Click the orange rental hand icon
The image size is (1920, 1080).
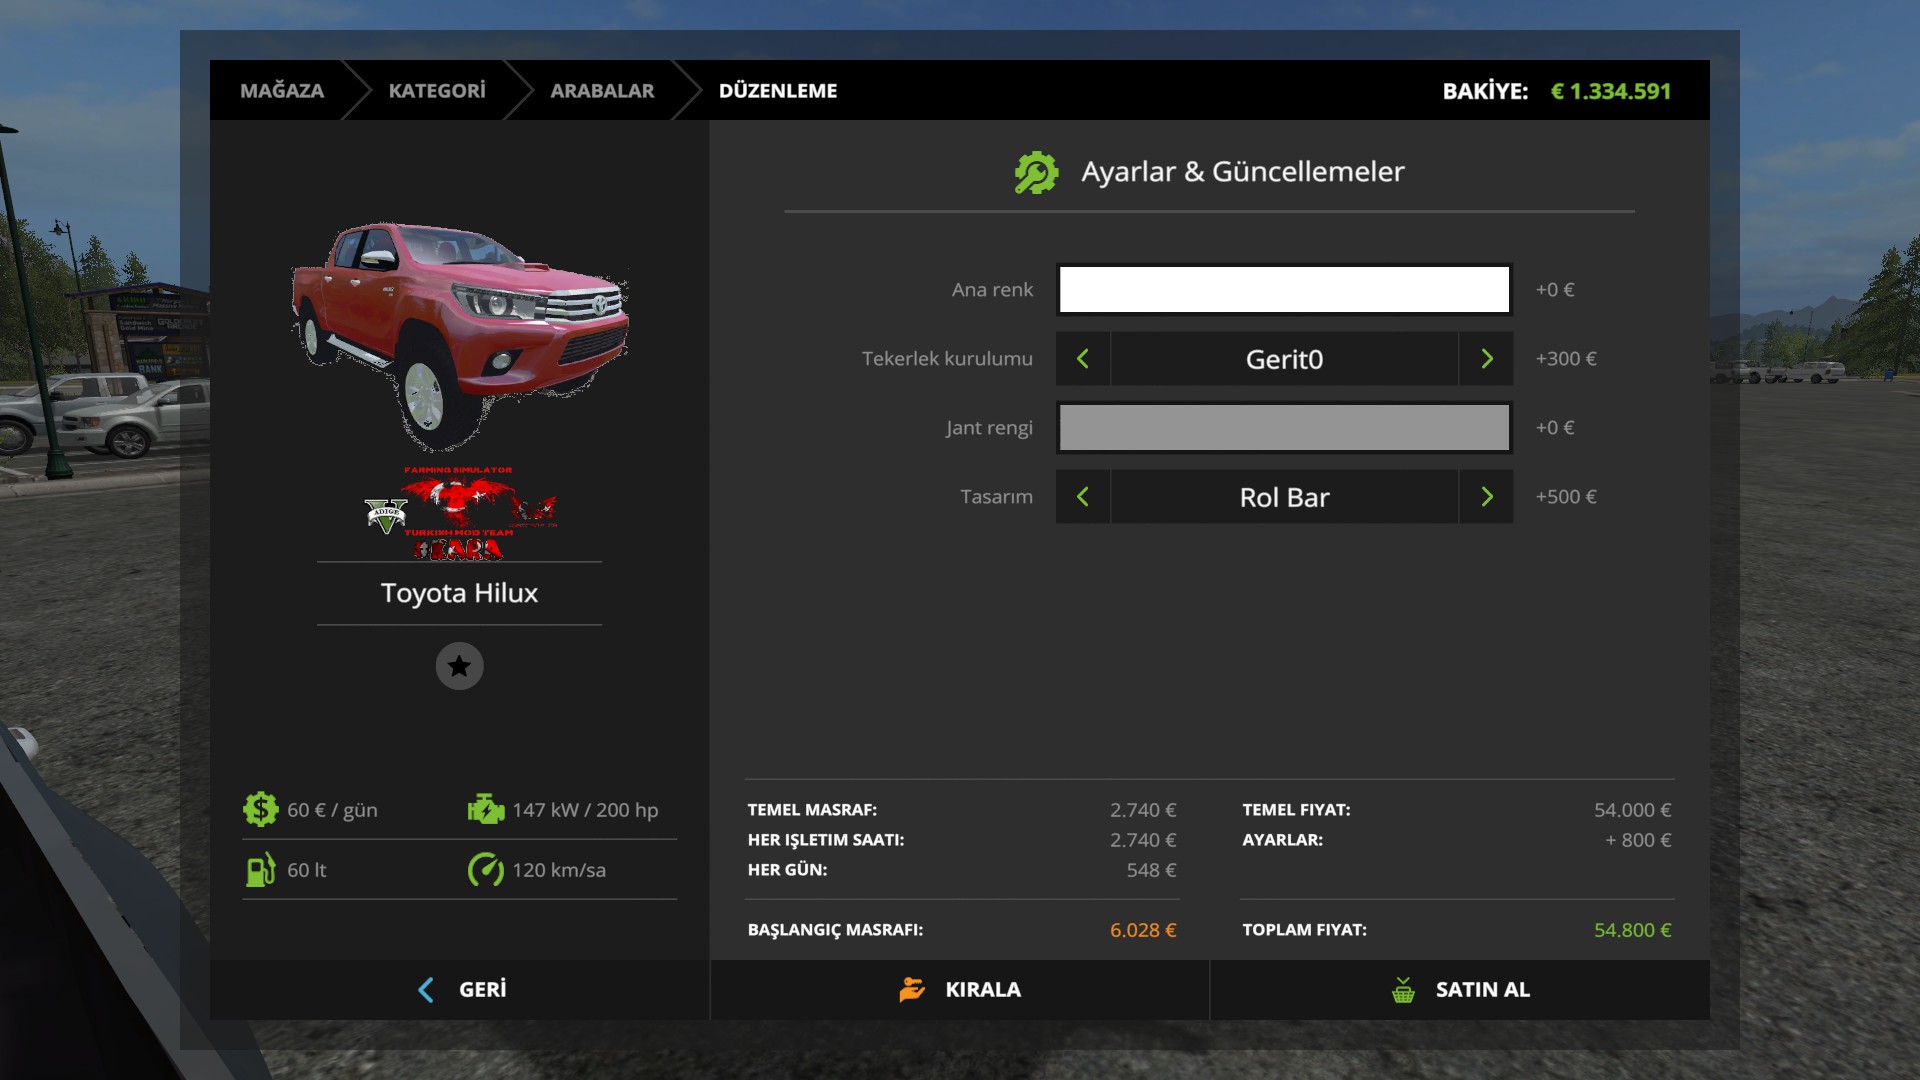coord(911,990)
